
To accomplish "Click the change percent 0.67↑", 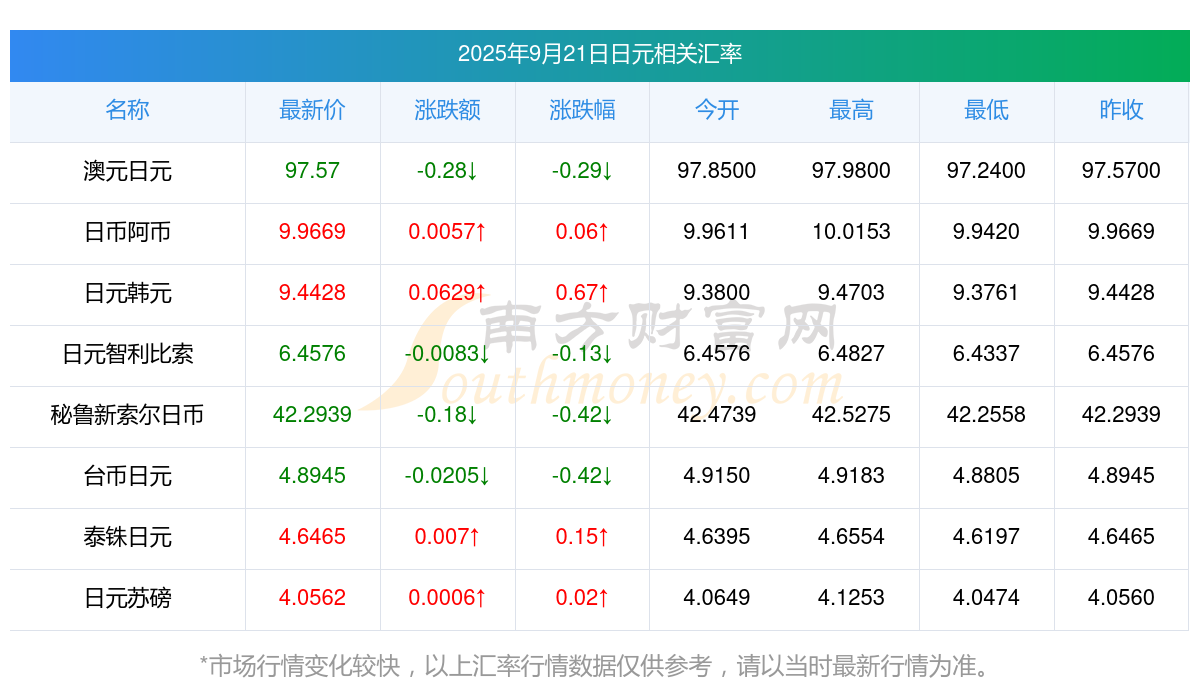I will (x=583, y=293).
